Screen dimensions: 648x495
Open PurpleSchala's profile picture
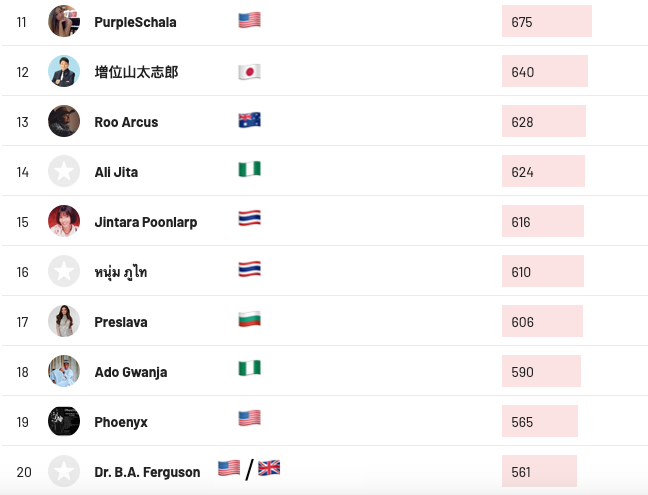(x=64, y=21)
